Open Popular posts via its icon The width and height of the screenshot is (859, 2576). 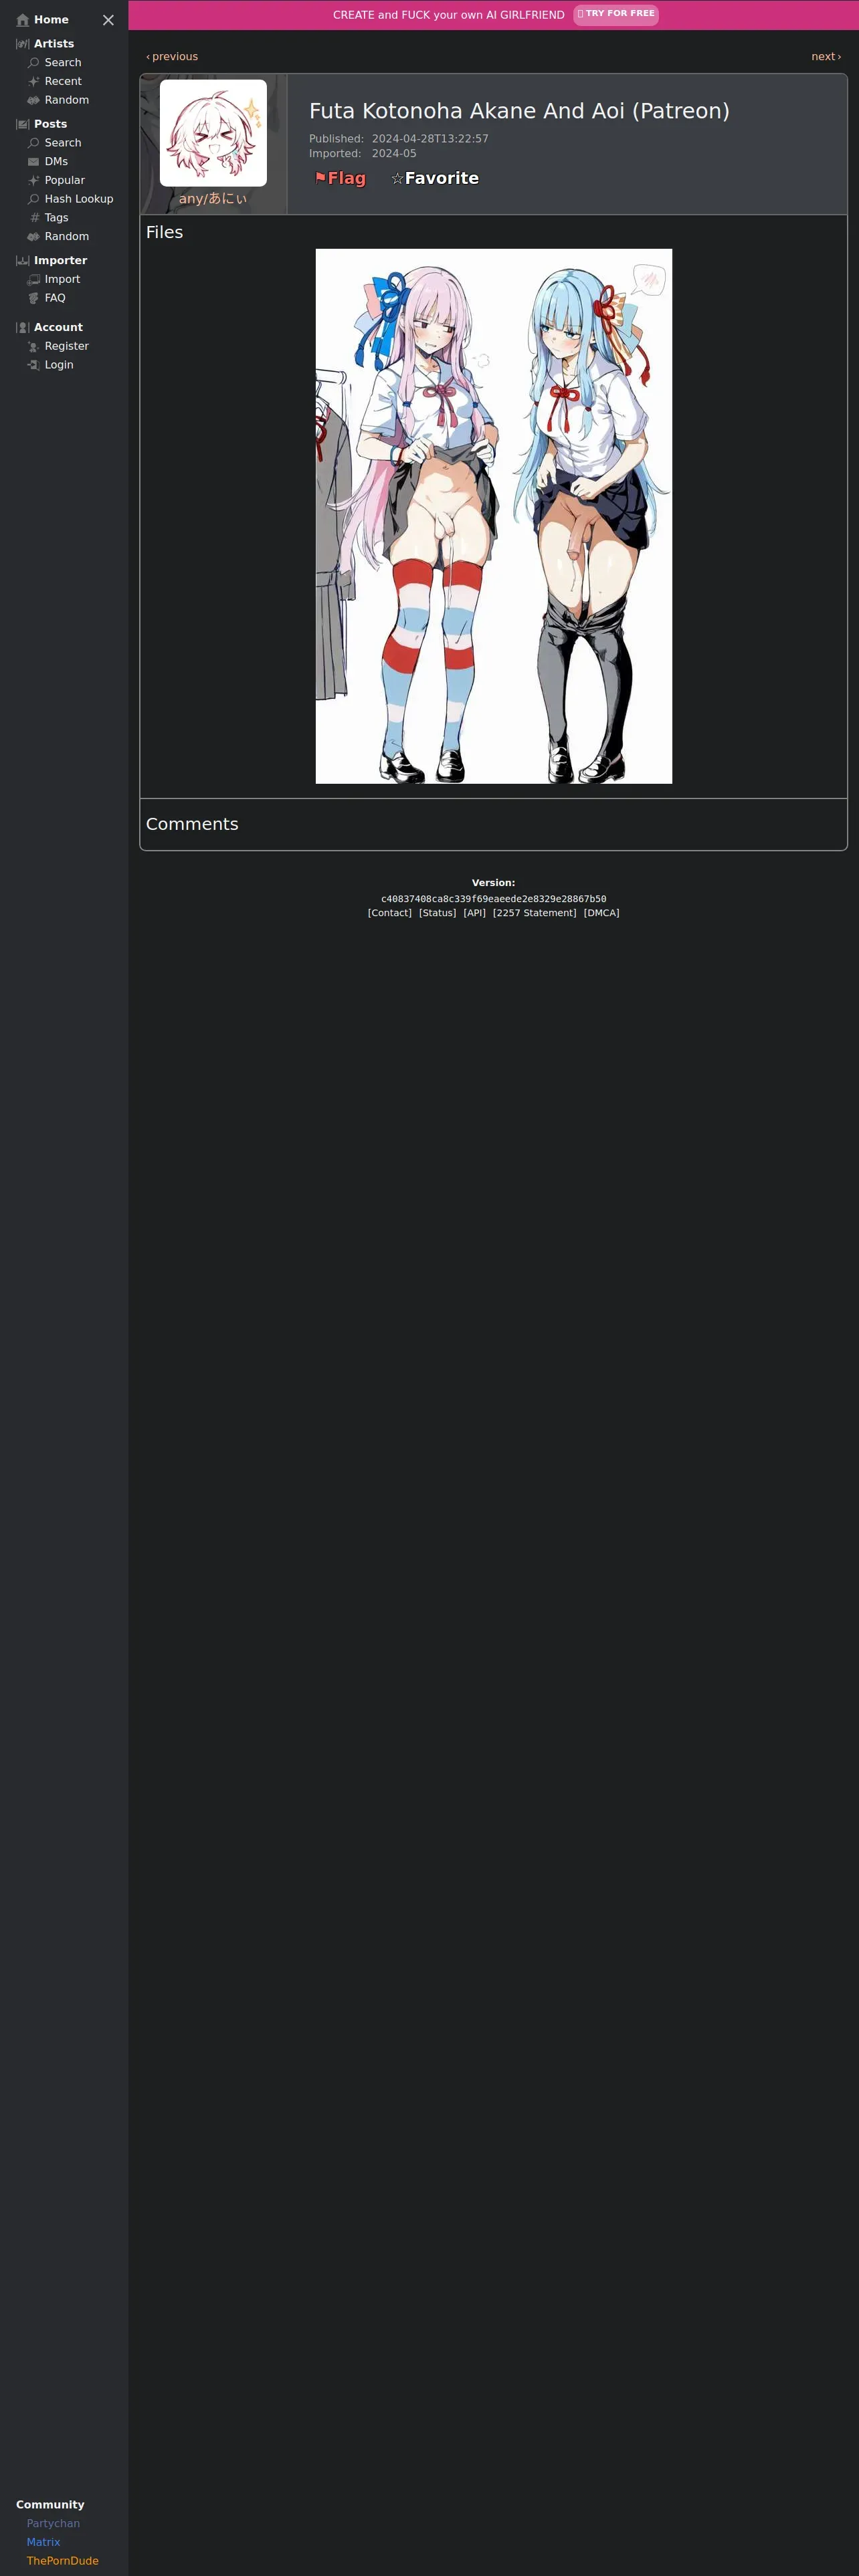tap(33, 181)
